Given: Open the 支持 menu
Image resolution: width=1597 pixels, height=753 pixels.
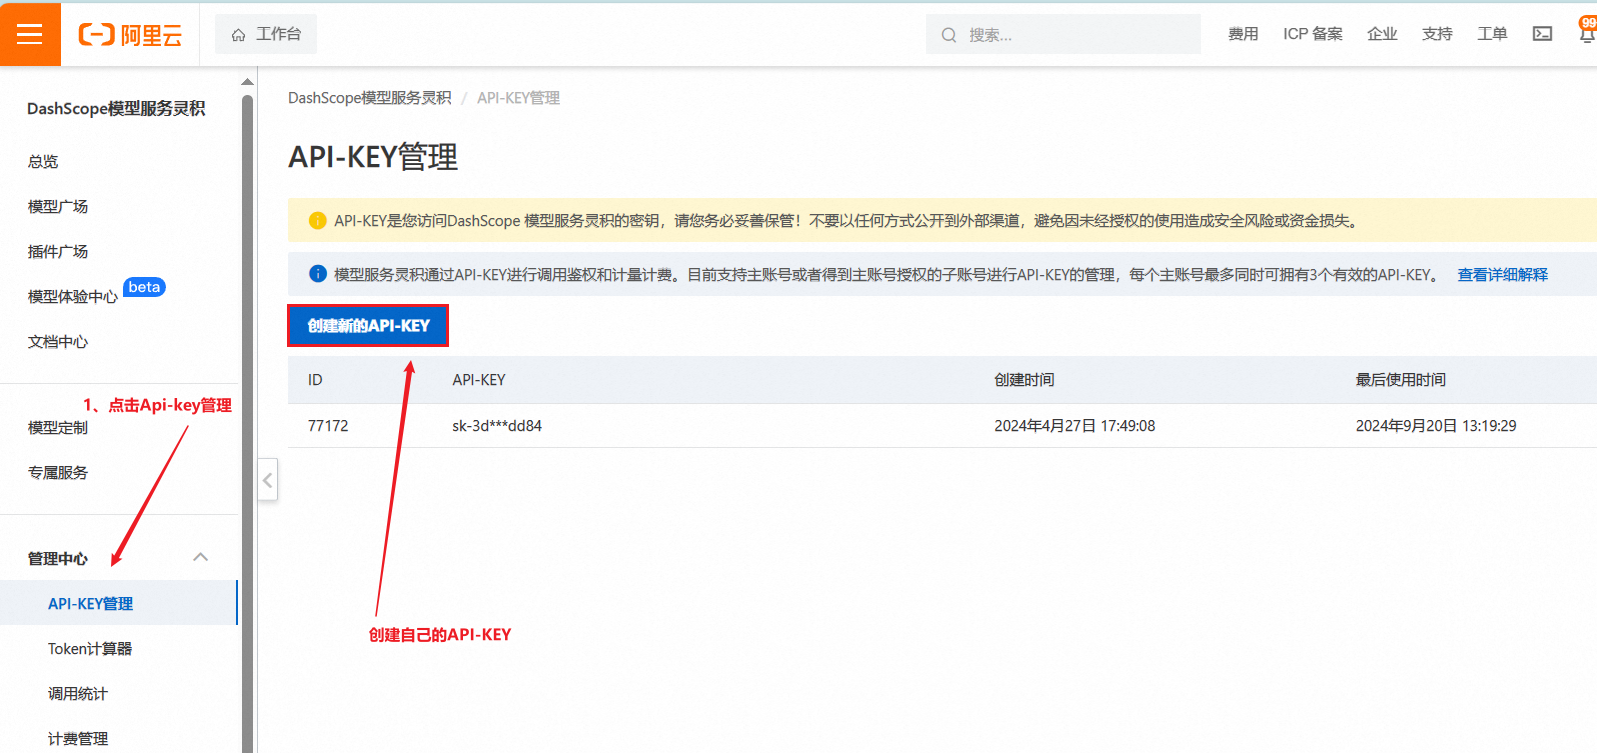Looking at the screenshot, I should 1437,34.
